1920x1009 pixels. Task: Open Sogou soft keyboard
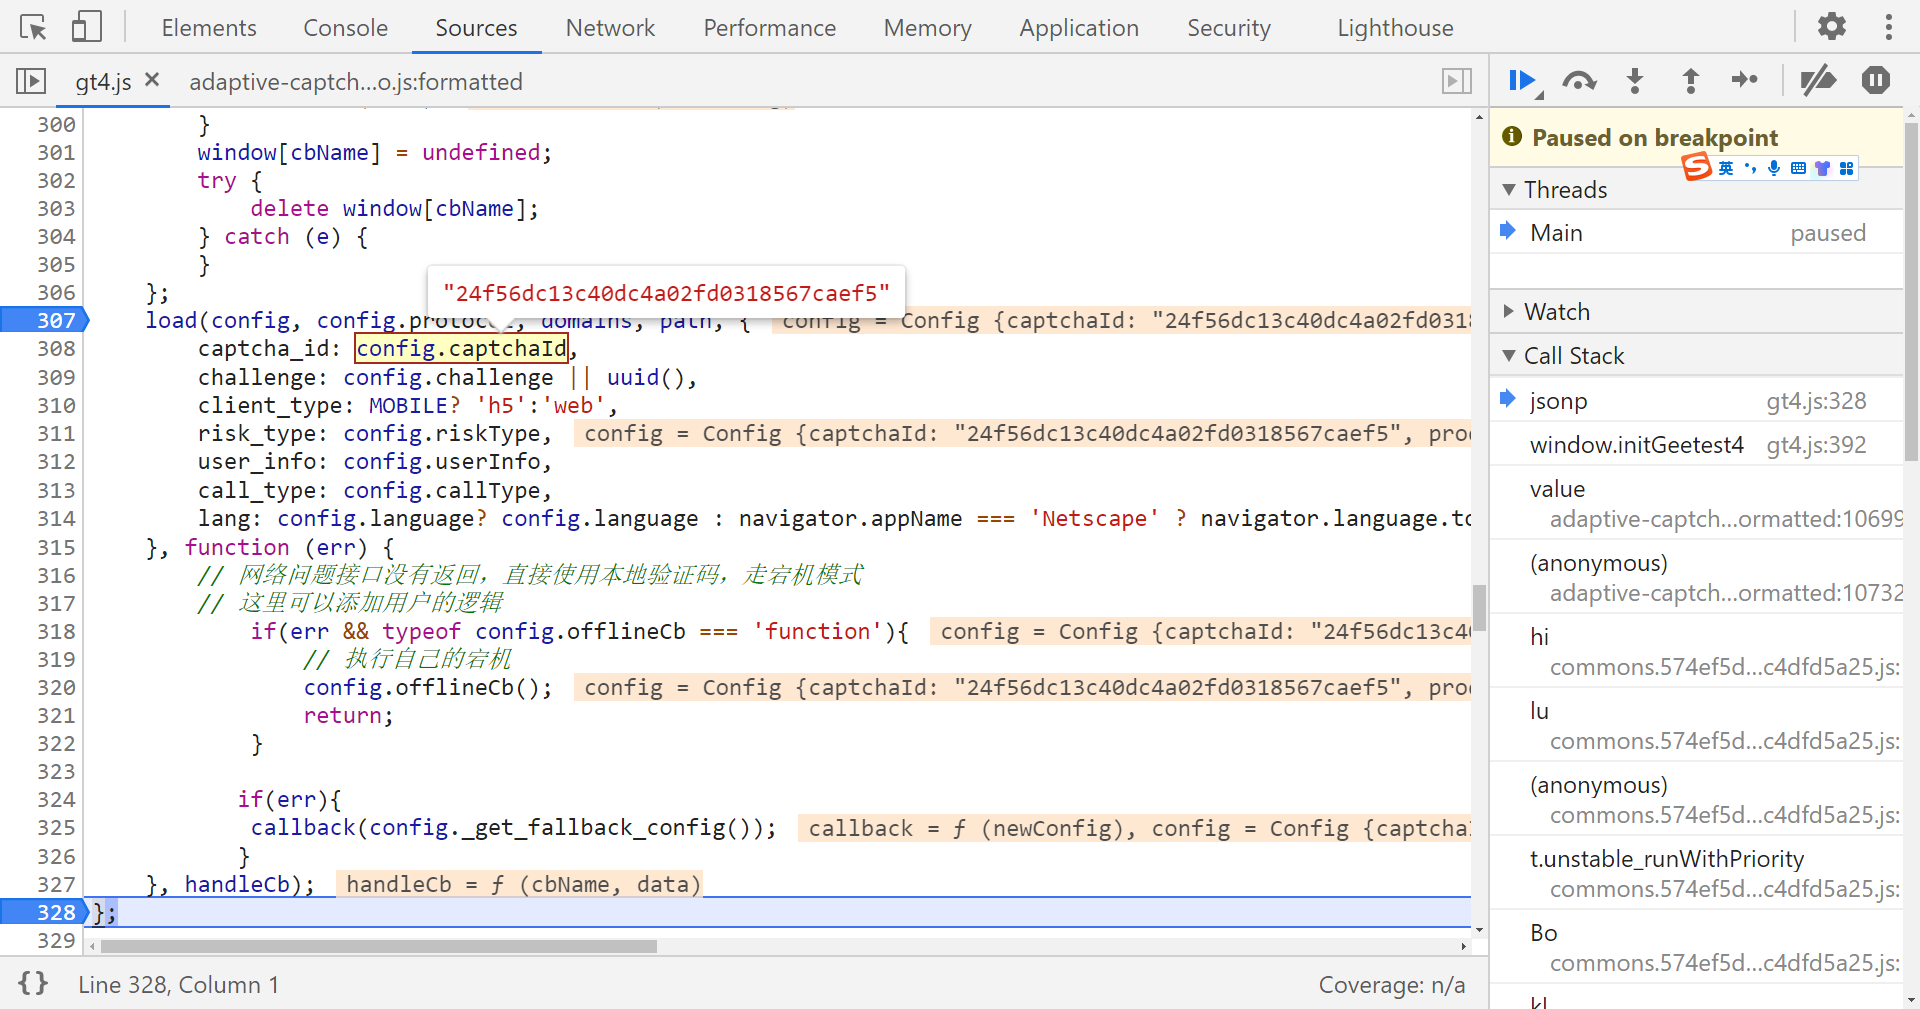click(1798, 168)
